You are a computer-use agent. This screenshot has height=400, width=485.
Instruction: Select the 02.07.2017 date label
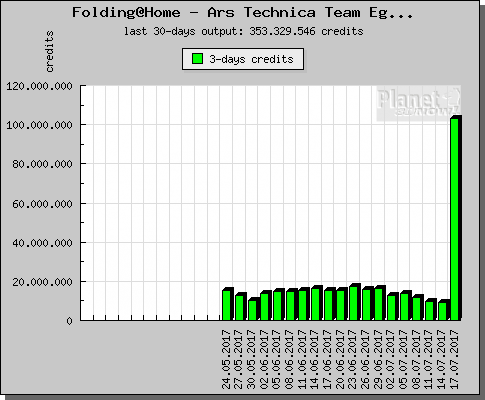(391, 359)
